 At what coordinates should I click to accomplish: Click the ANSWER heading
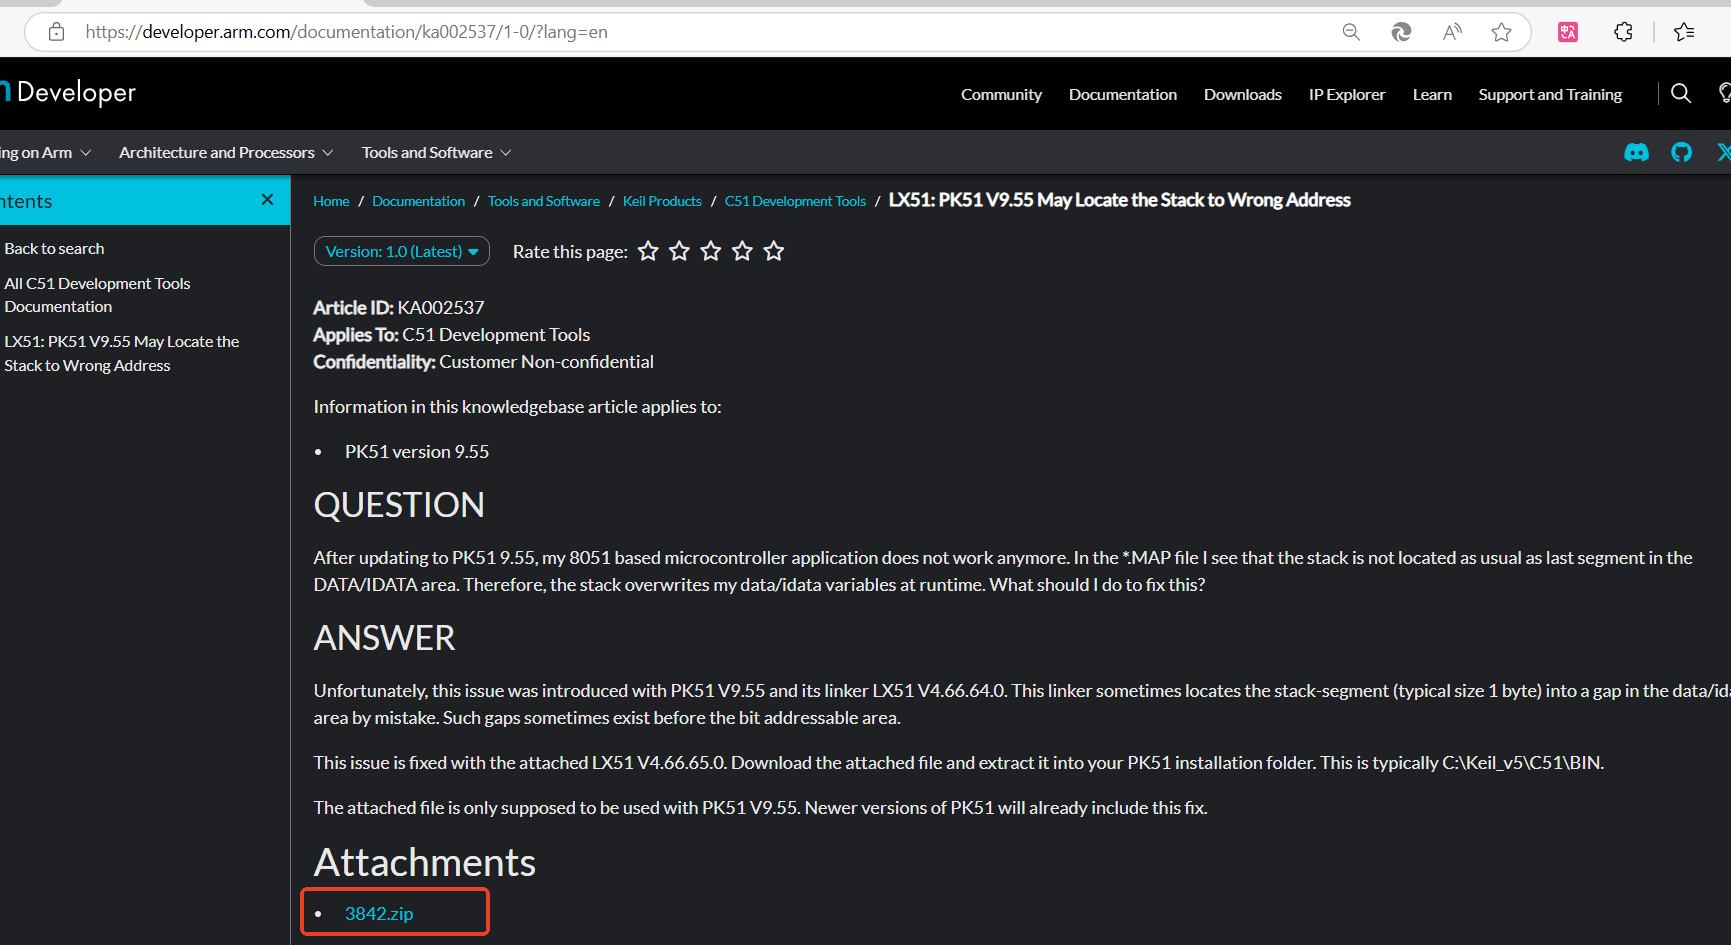(385, 638)
